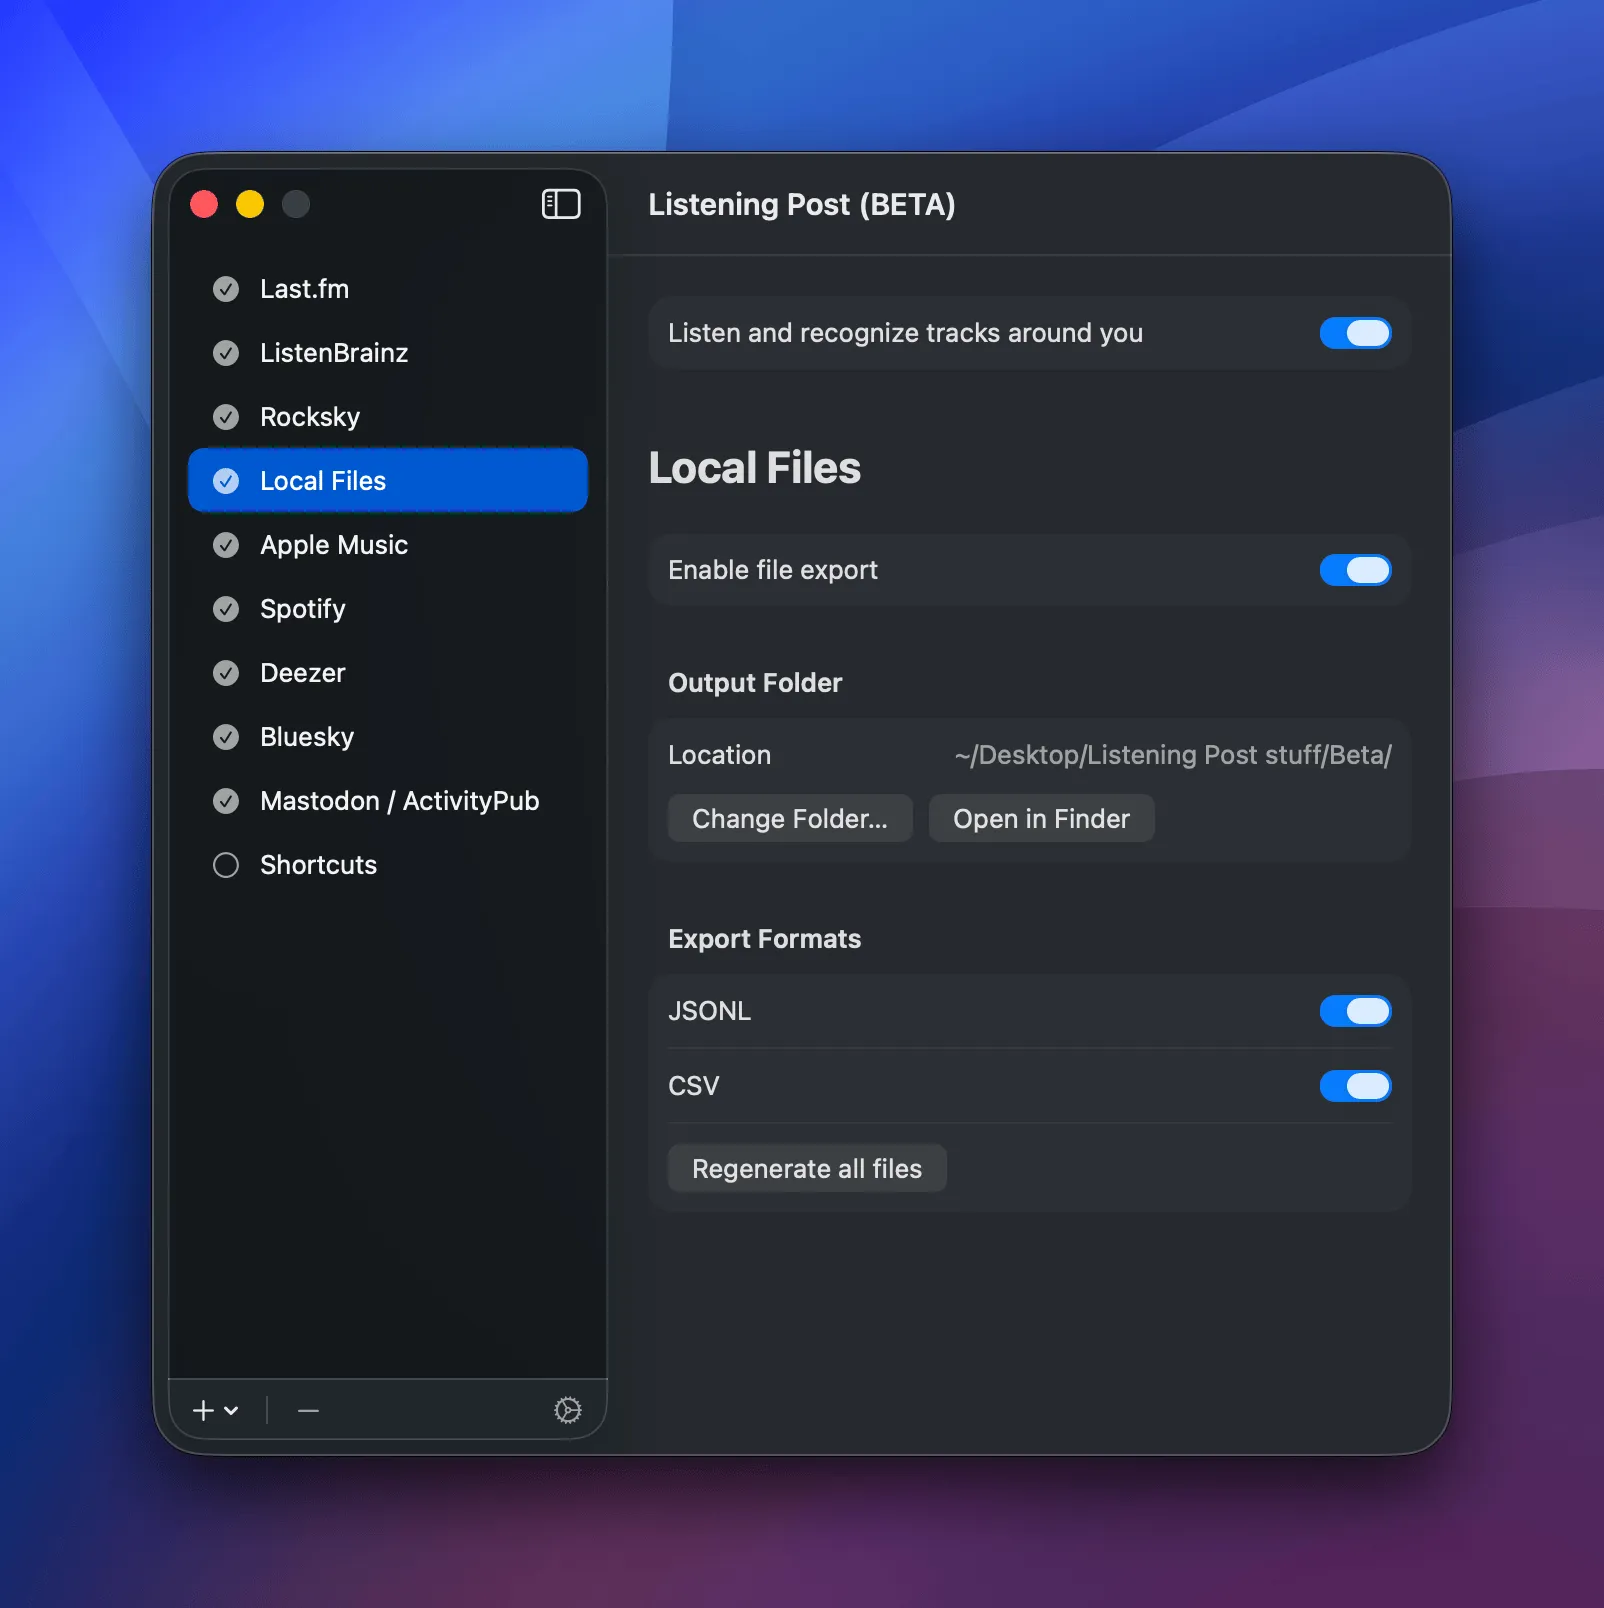Open the settings gear at bottom
This screenshot has width=1604, height=1608.
tap(568, 1410)
